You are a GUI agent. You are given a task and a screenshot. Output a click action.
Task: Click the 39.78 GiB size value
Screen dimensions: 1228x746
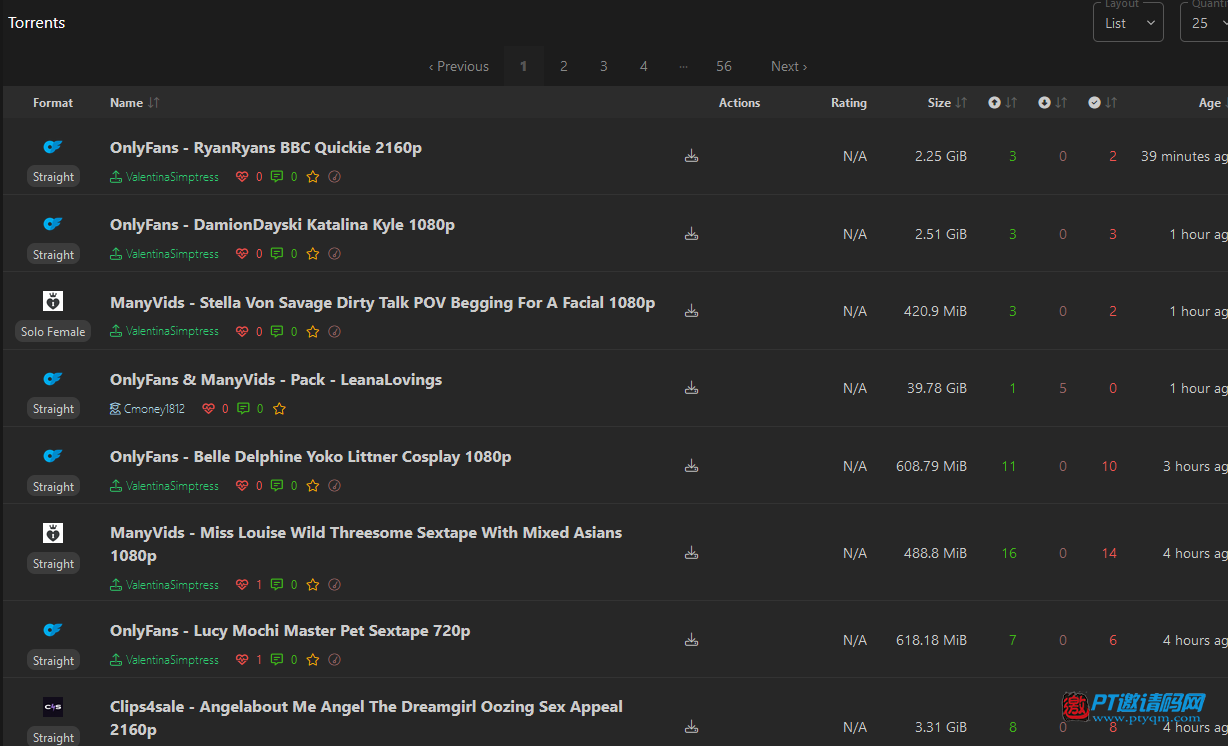(x=937, y=388)
